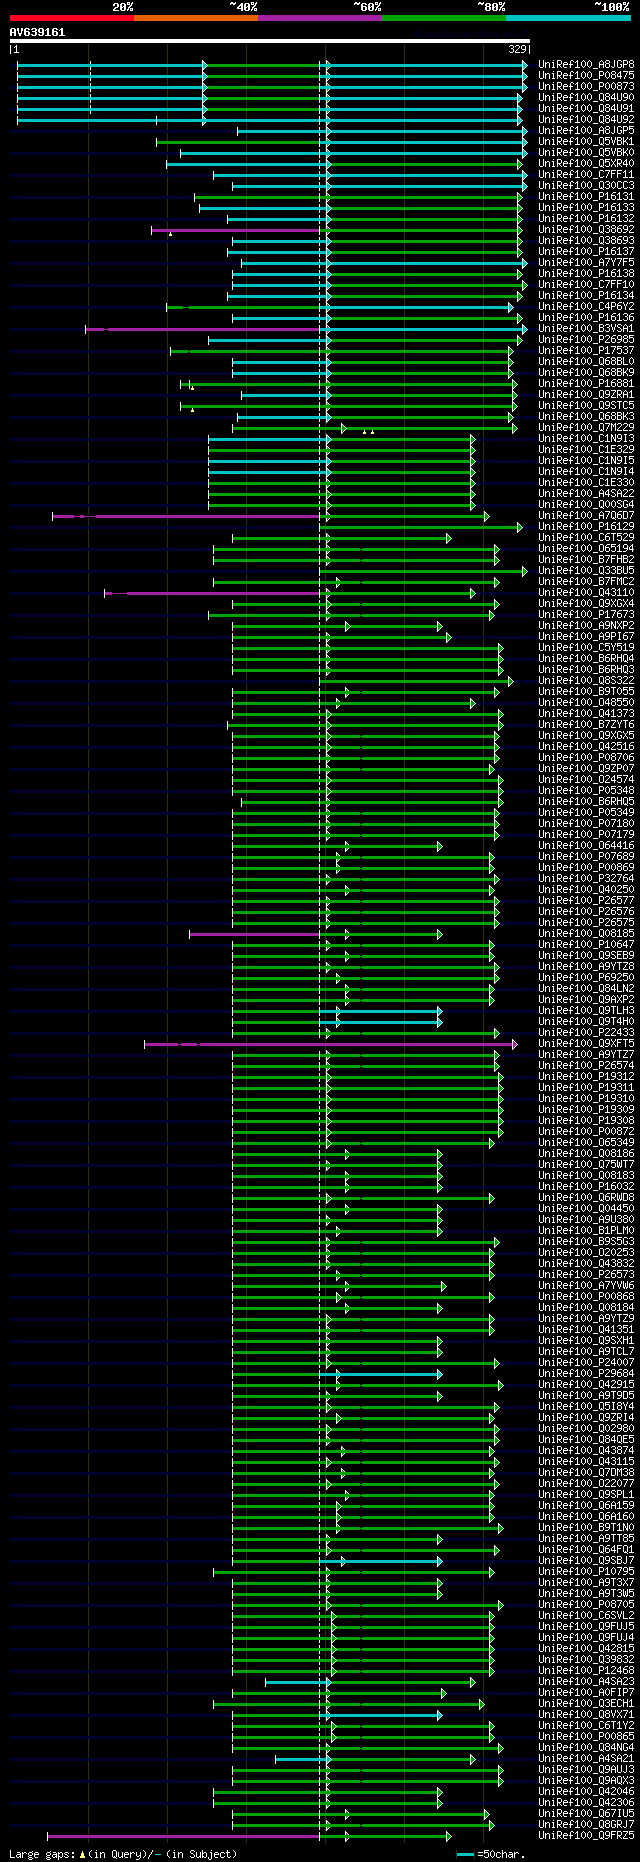Click the purple alignment bar for Q38692
640x1862 pixels.
[x=236, y=230]
